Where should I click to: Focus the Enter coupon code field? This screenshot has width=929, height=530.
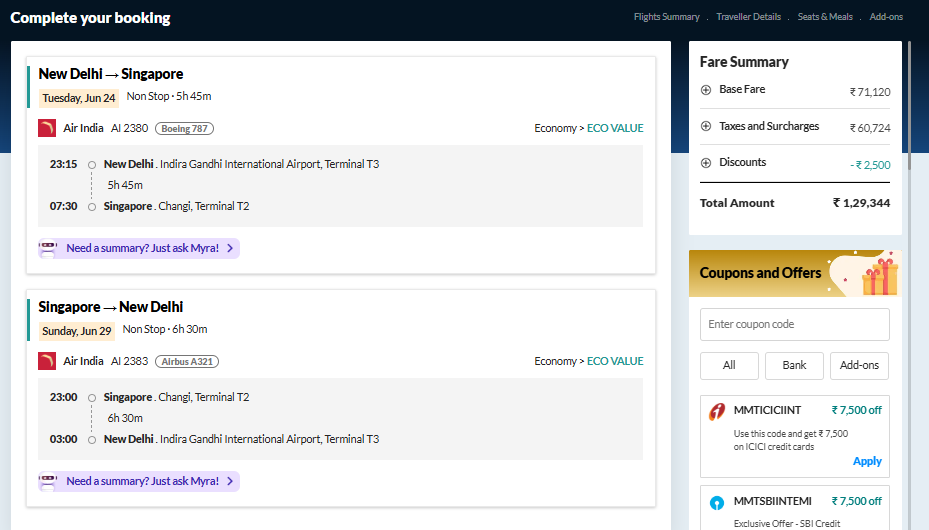[x=795, y=325]
